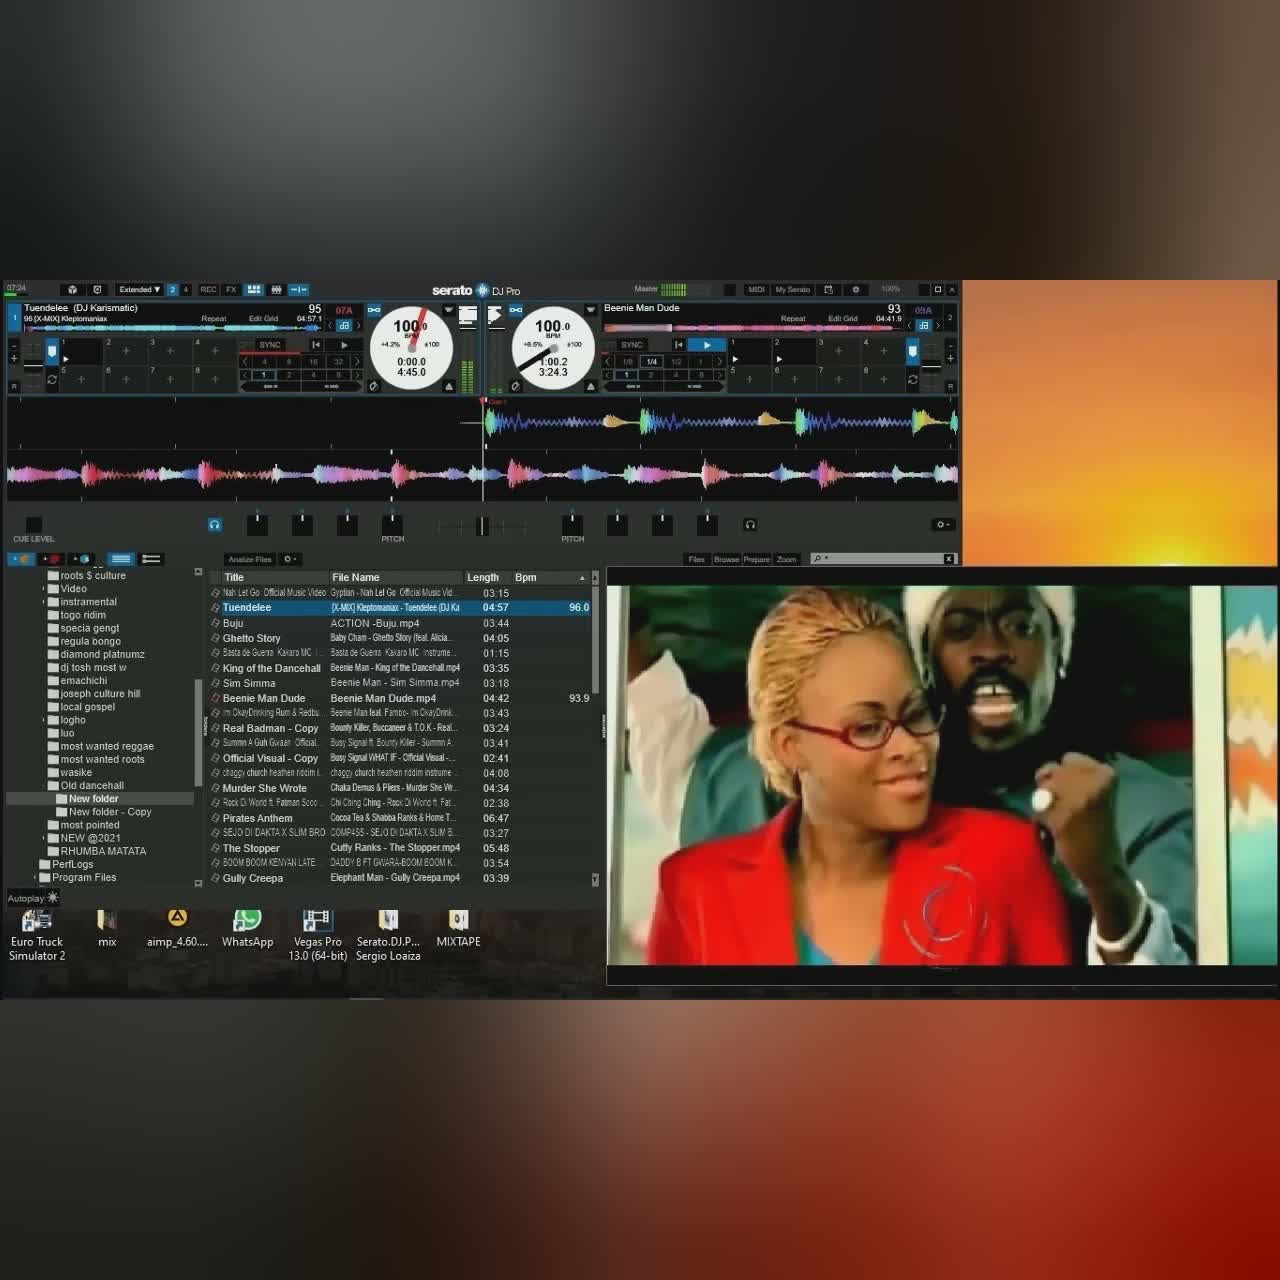Open WhatsApp desktop shortcut
Screen dimensions: 1280x1280
[x=247, y=928]
